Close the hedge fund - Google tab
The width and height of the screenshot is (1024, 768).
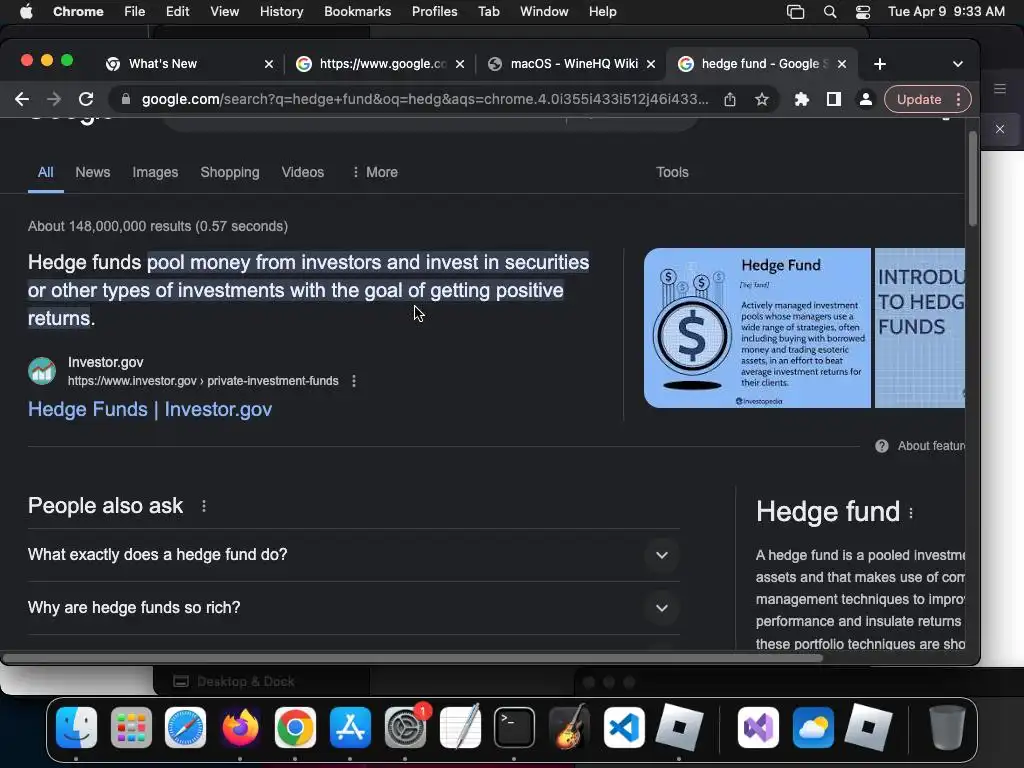pyautogui.click(x=842, y=64)
